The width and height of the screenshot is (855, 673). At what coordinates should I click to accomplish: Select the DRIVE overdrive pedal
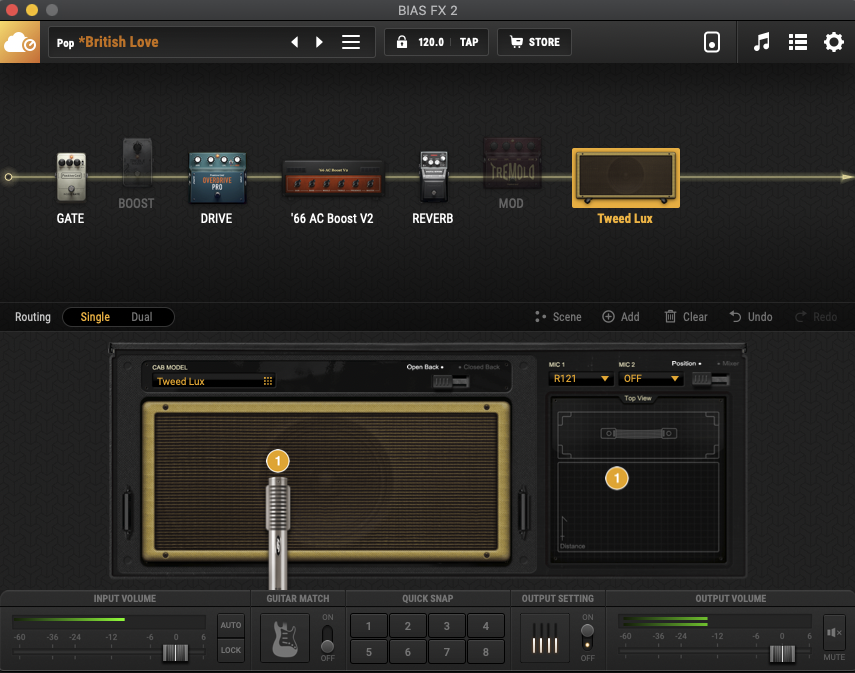217,177
